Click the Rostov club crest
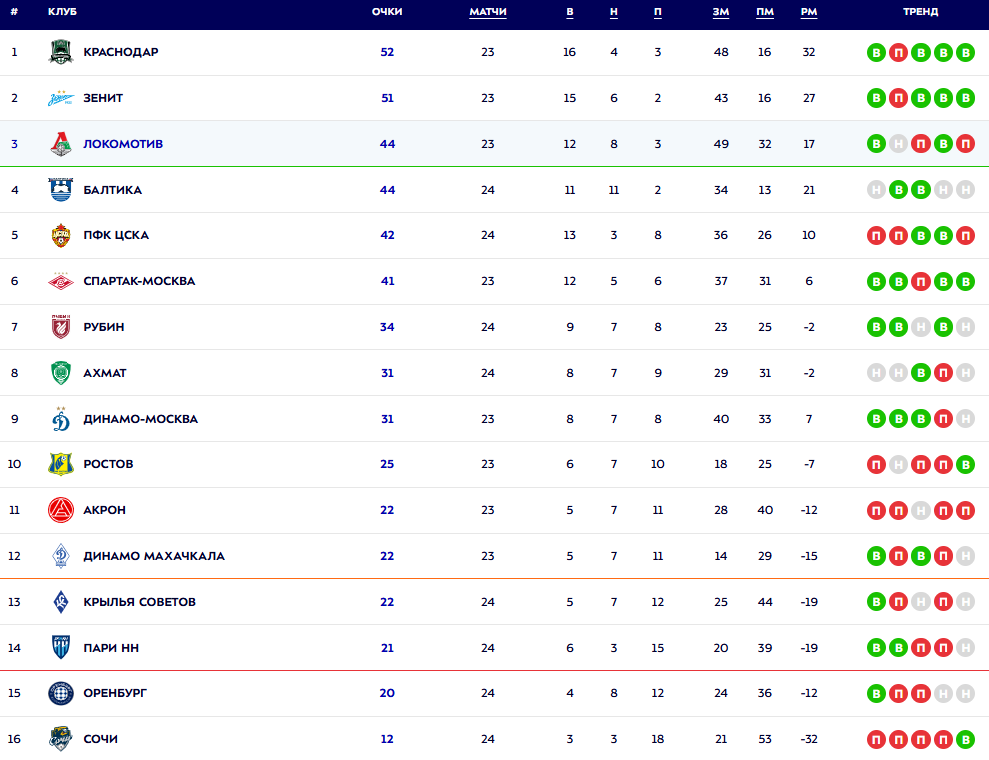Viewport: 989px width, 760px height. (x=61, y=464)
